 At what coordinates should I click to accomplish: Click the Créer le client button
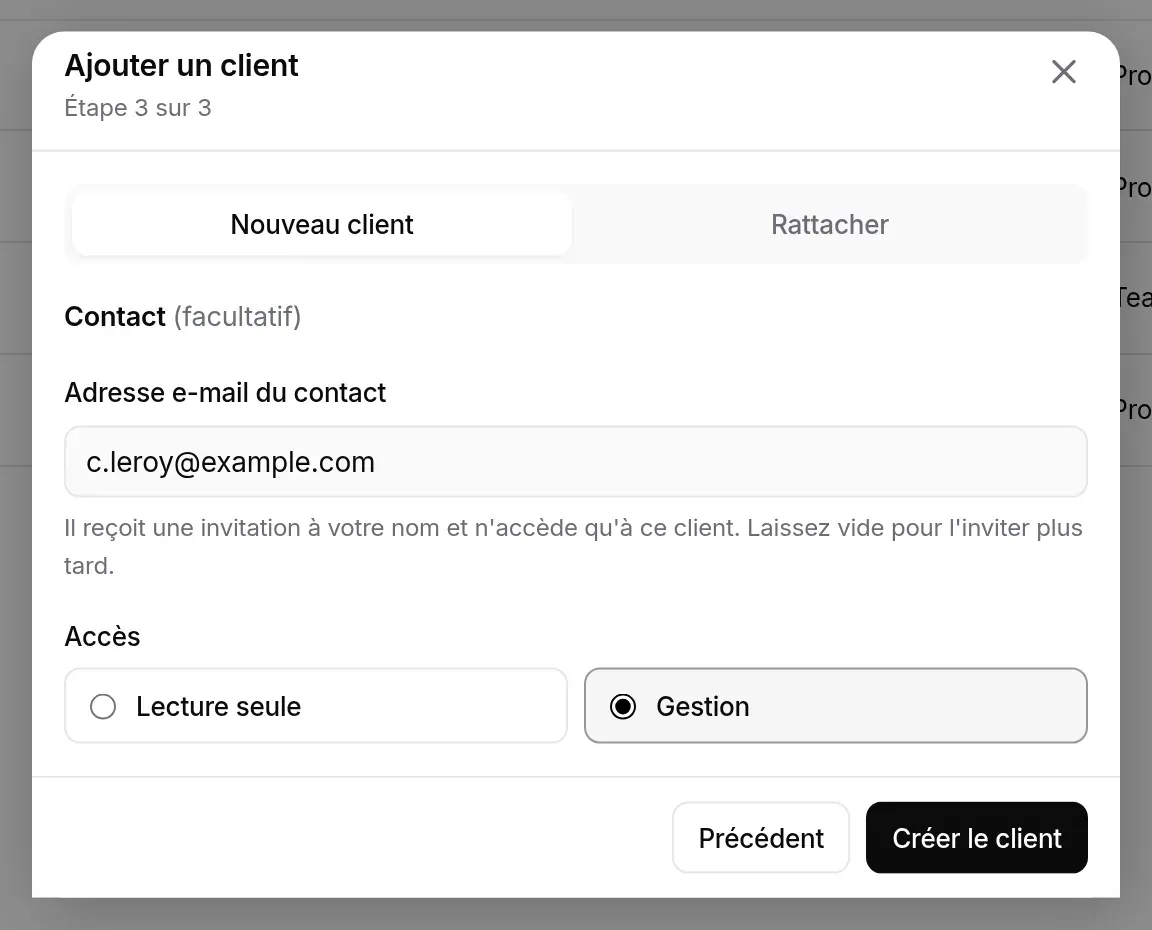click(976, 837)
